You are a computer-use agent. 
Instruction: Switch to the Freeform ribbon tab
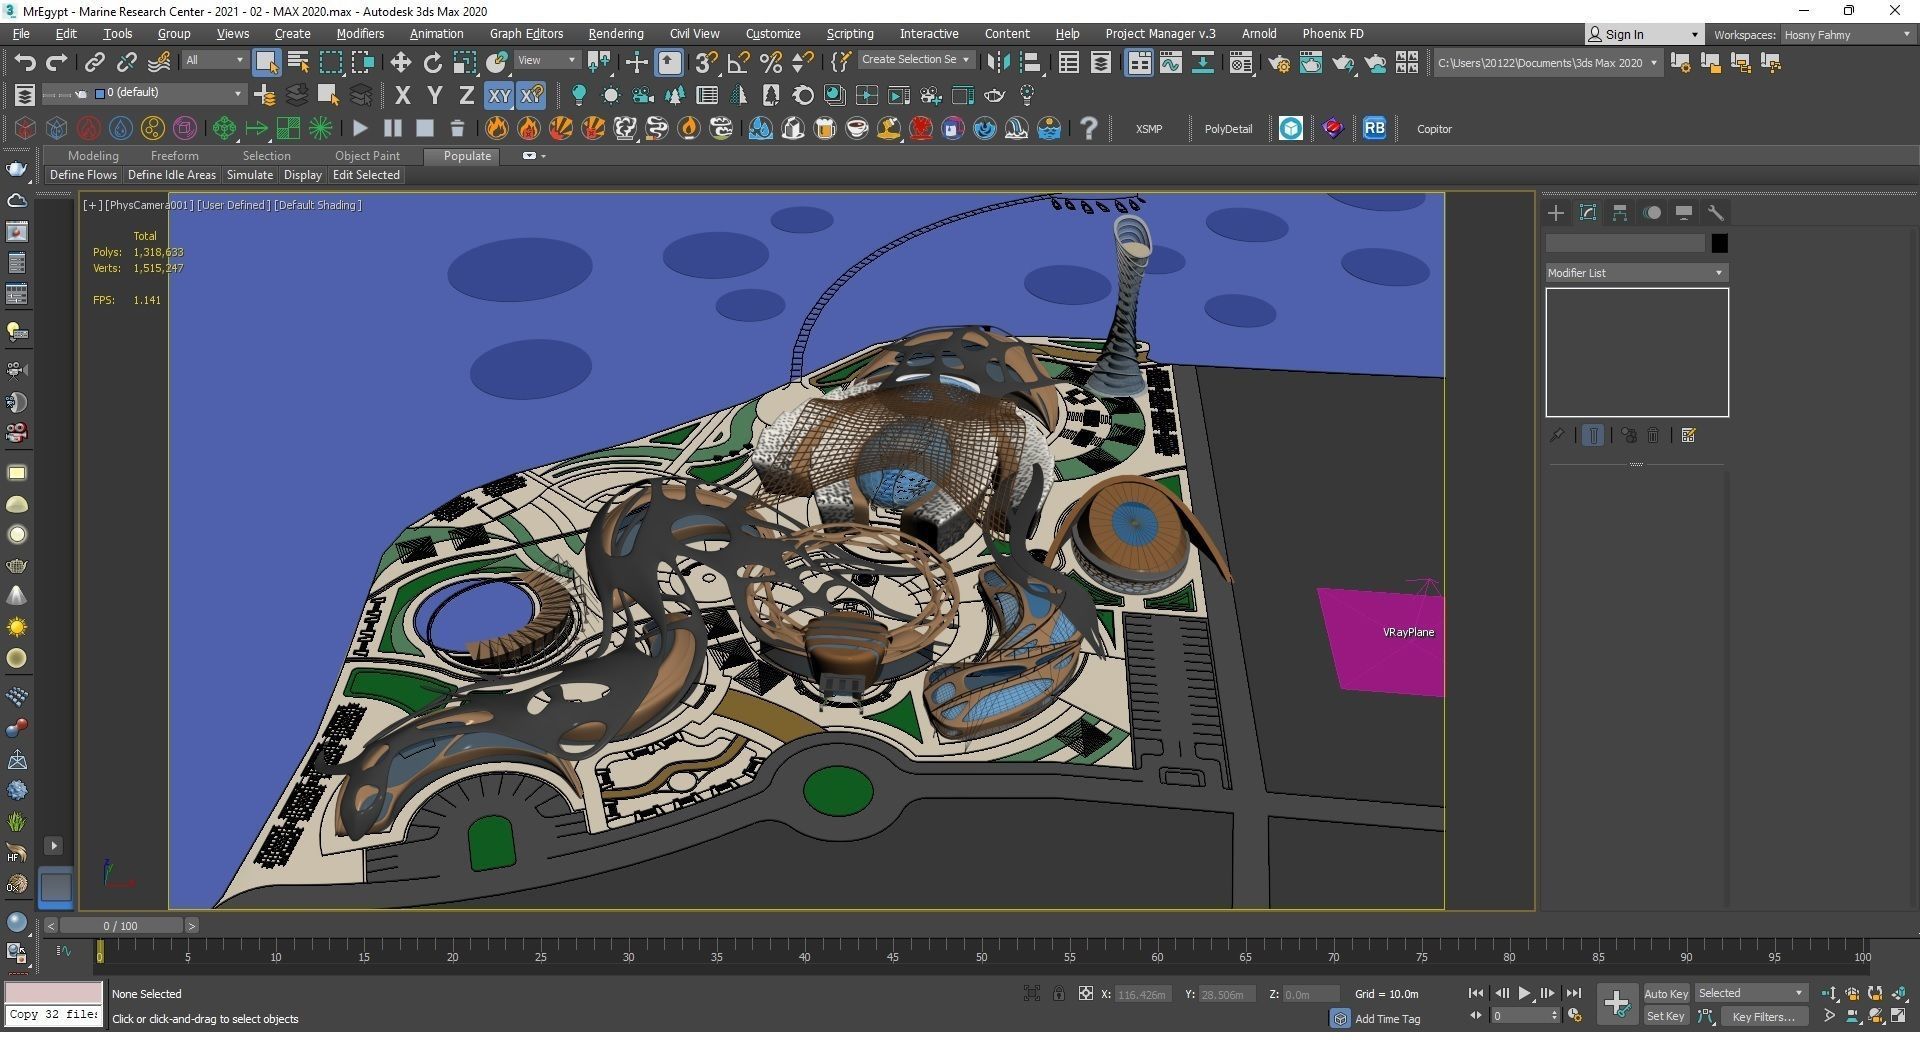click(x=174, y=156)
